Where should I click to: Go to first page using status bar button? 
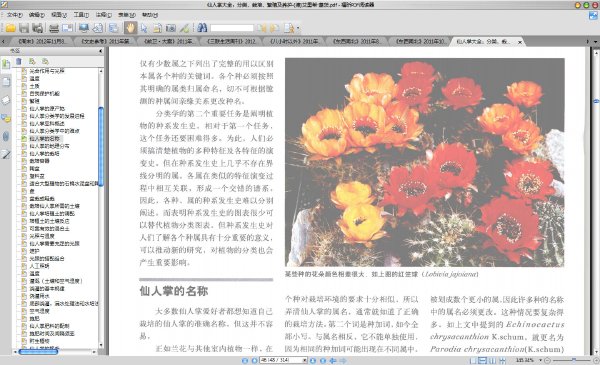click(245, 361)
